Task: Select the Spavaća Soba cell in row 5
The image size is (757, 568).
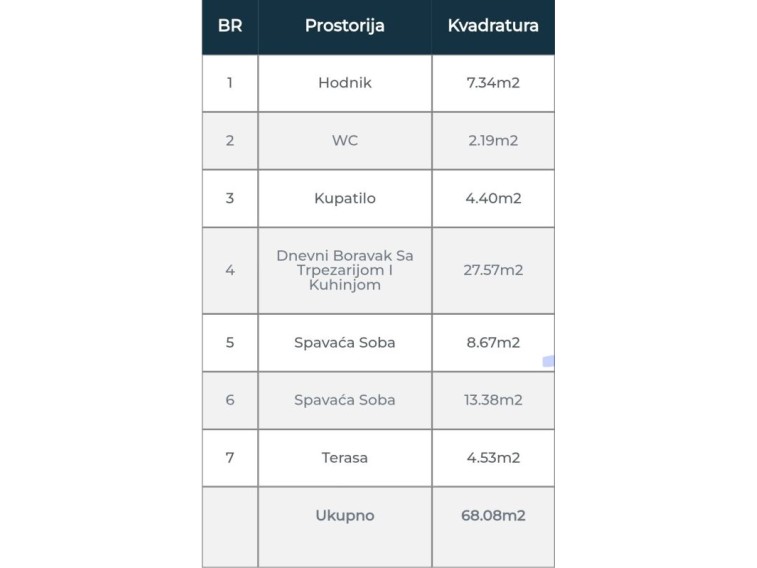Action: [x=344, y=342]
